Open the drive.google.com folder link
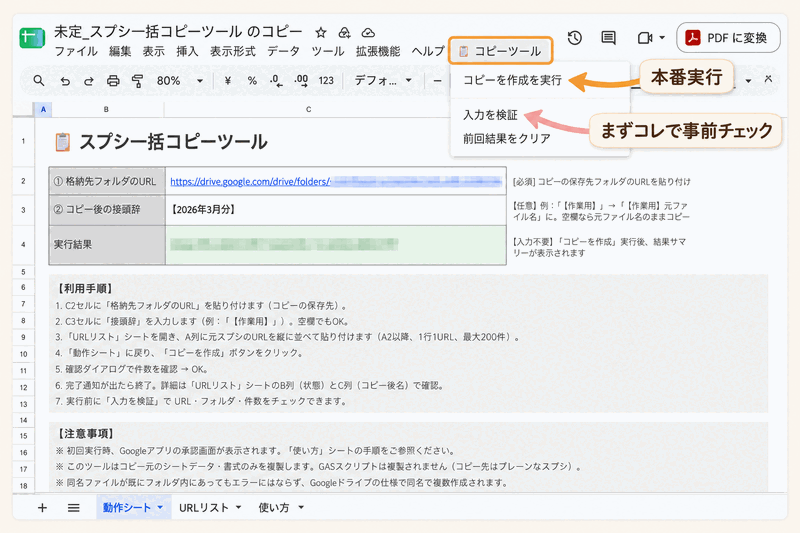800x533 pixels. point(250,182)
